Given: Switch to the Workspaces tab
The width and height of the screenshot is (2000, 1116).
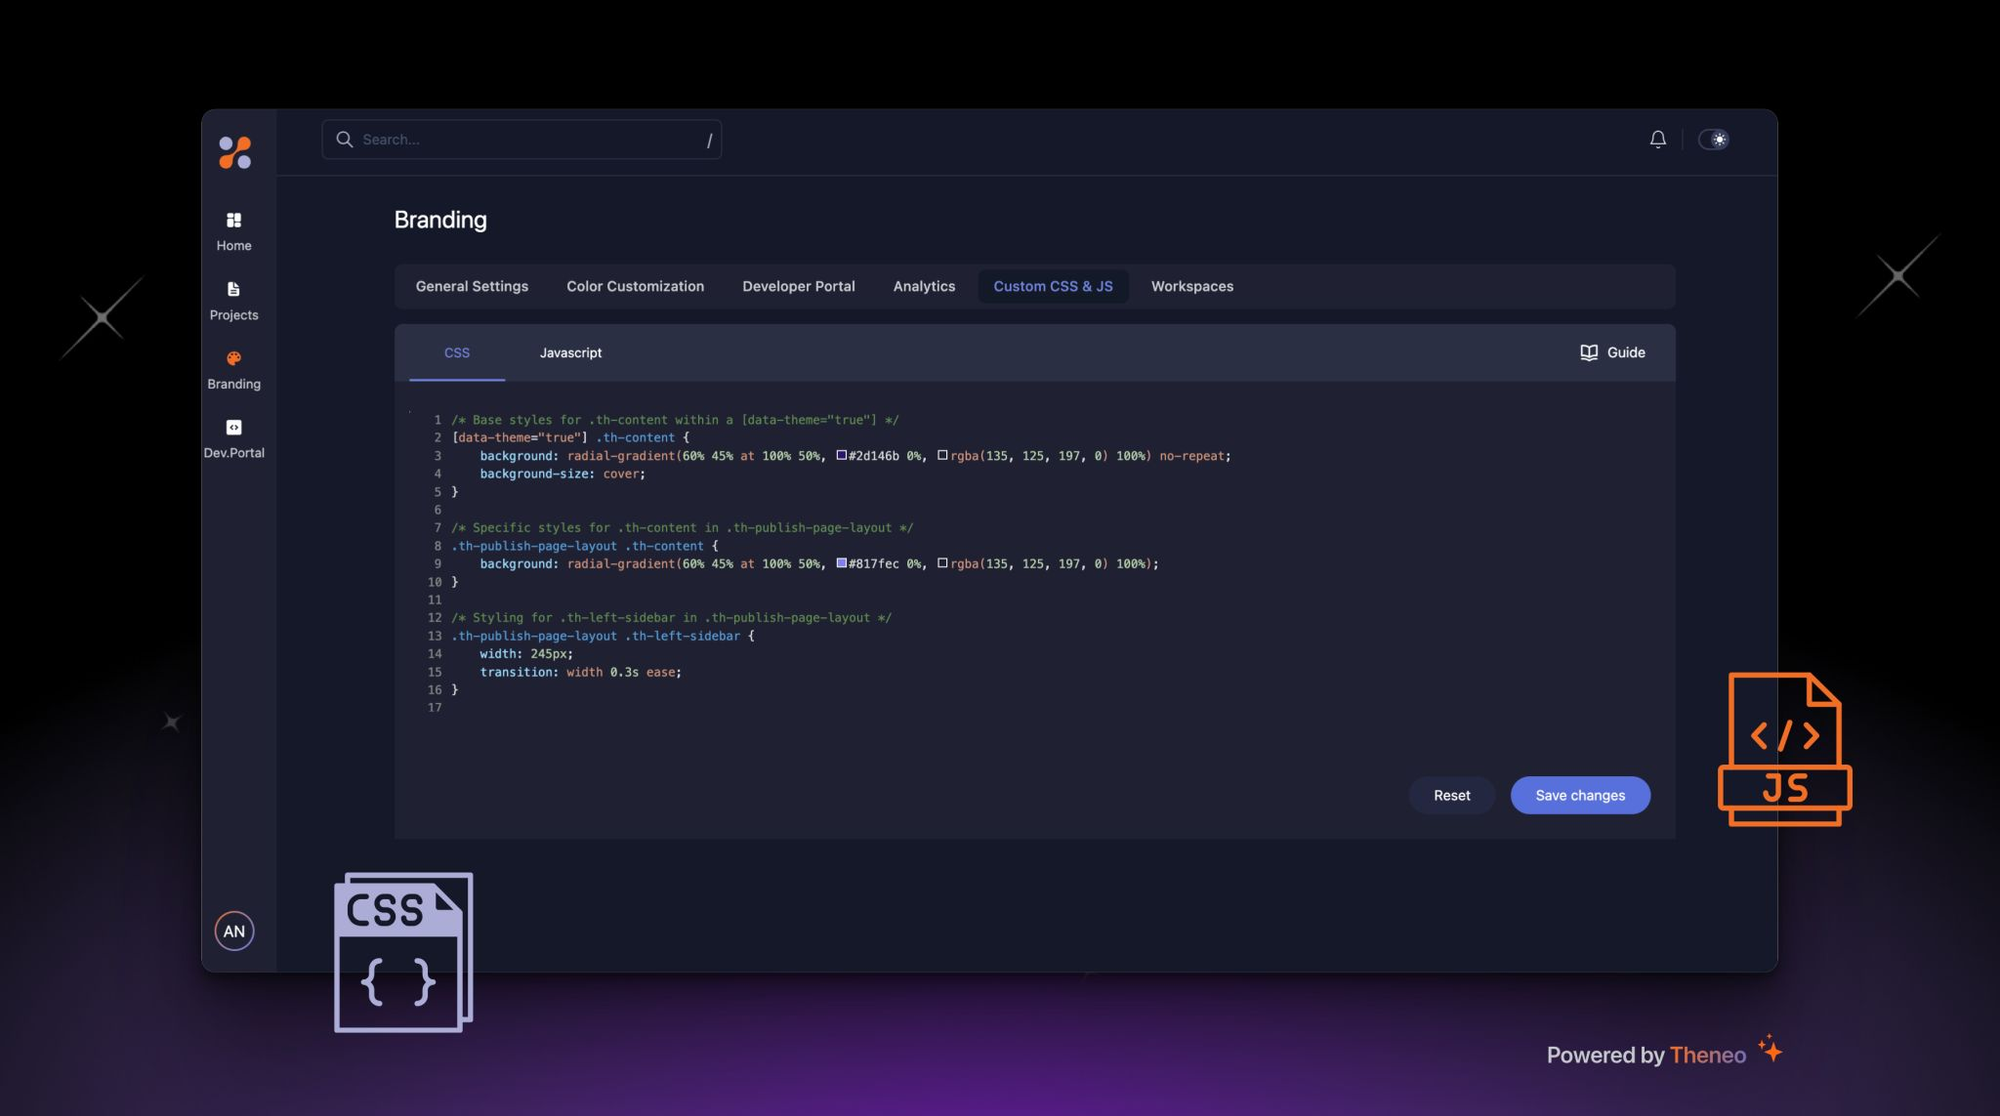Looking at the screenshot, I should coord(1192,286).
